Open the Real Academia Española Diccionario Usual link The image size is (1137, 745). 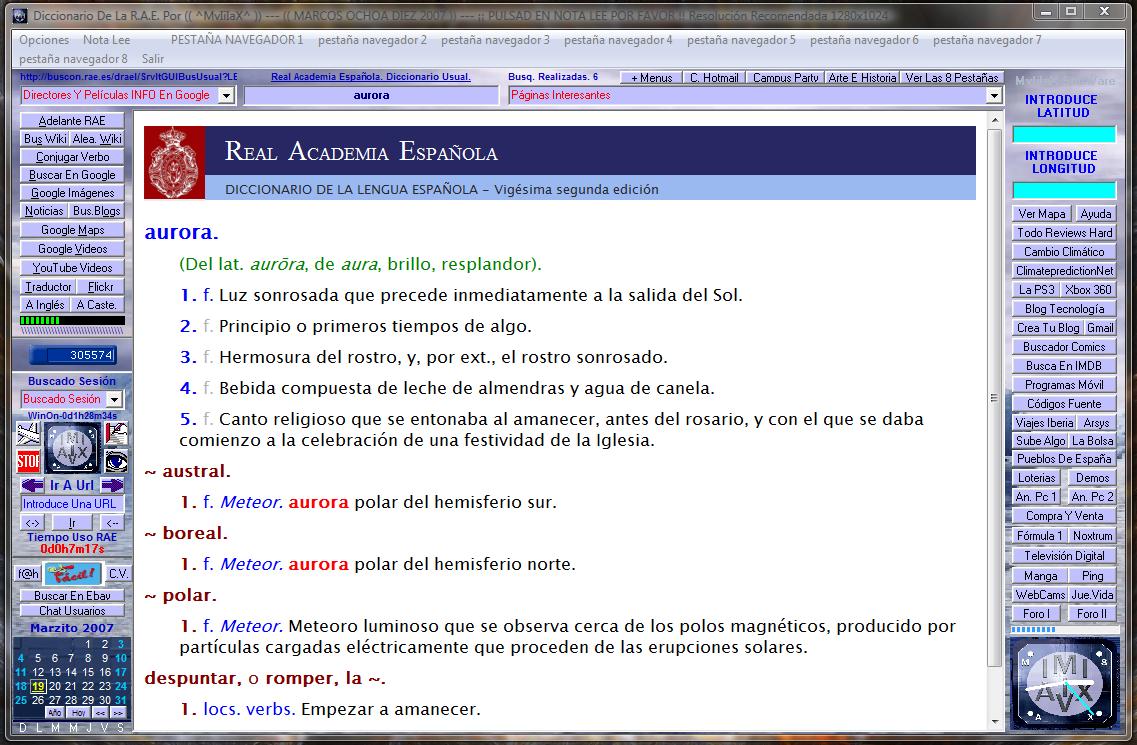click(x=371, y=77)
